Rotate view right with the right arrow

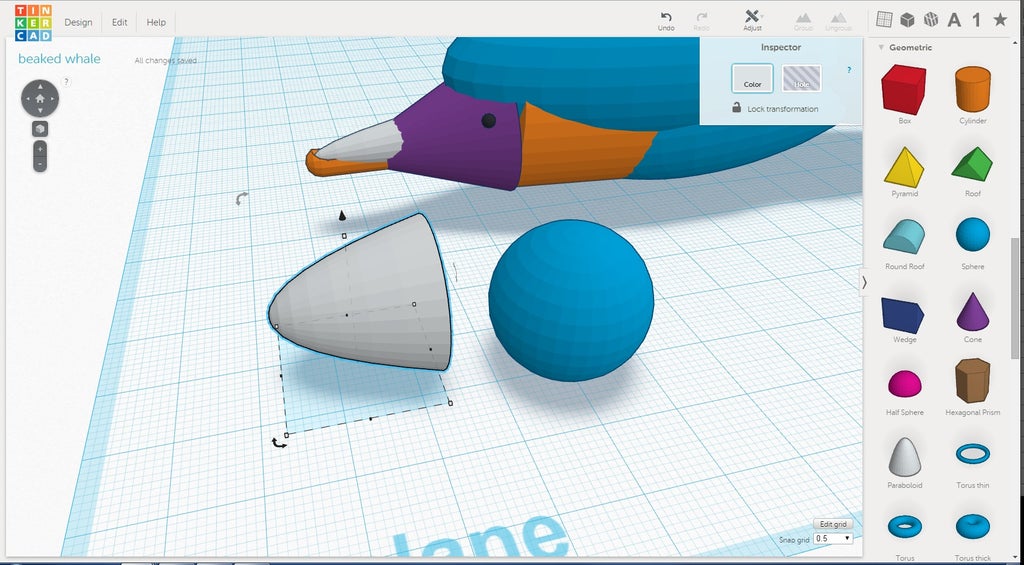pyautogui.click(x=53, y=99)
